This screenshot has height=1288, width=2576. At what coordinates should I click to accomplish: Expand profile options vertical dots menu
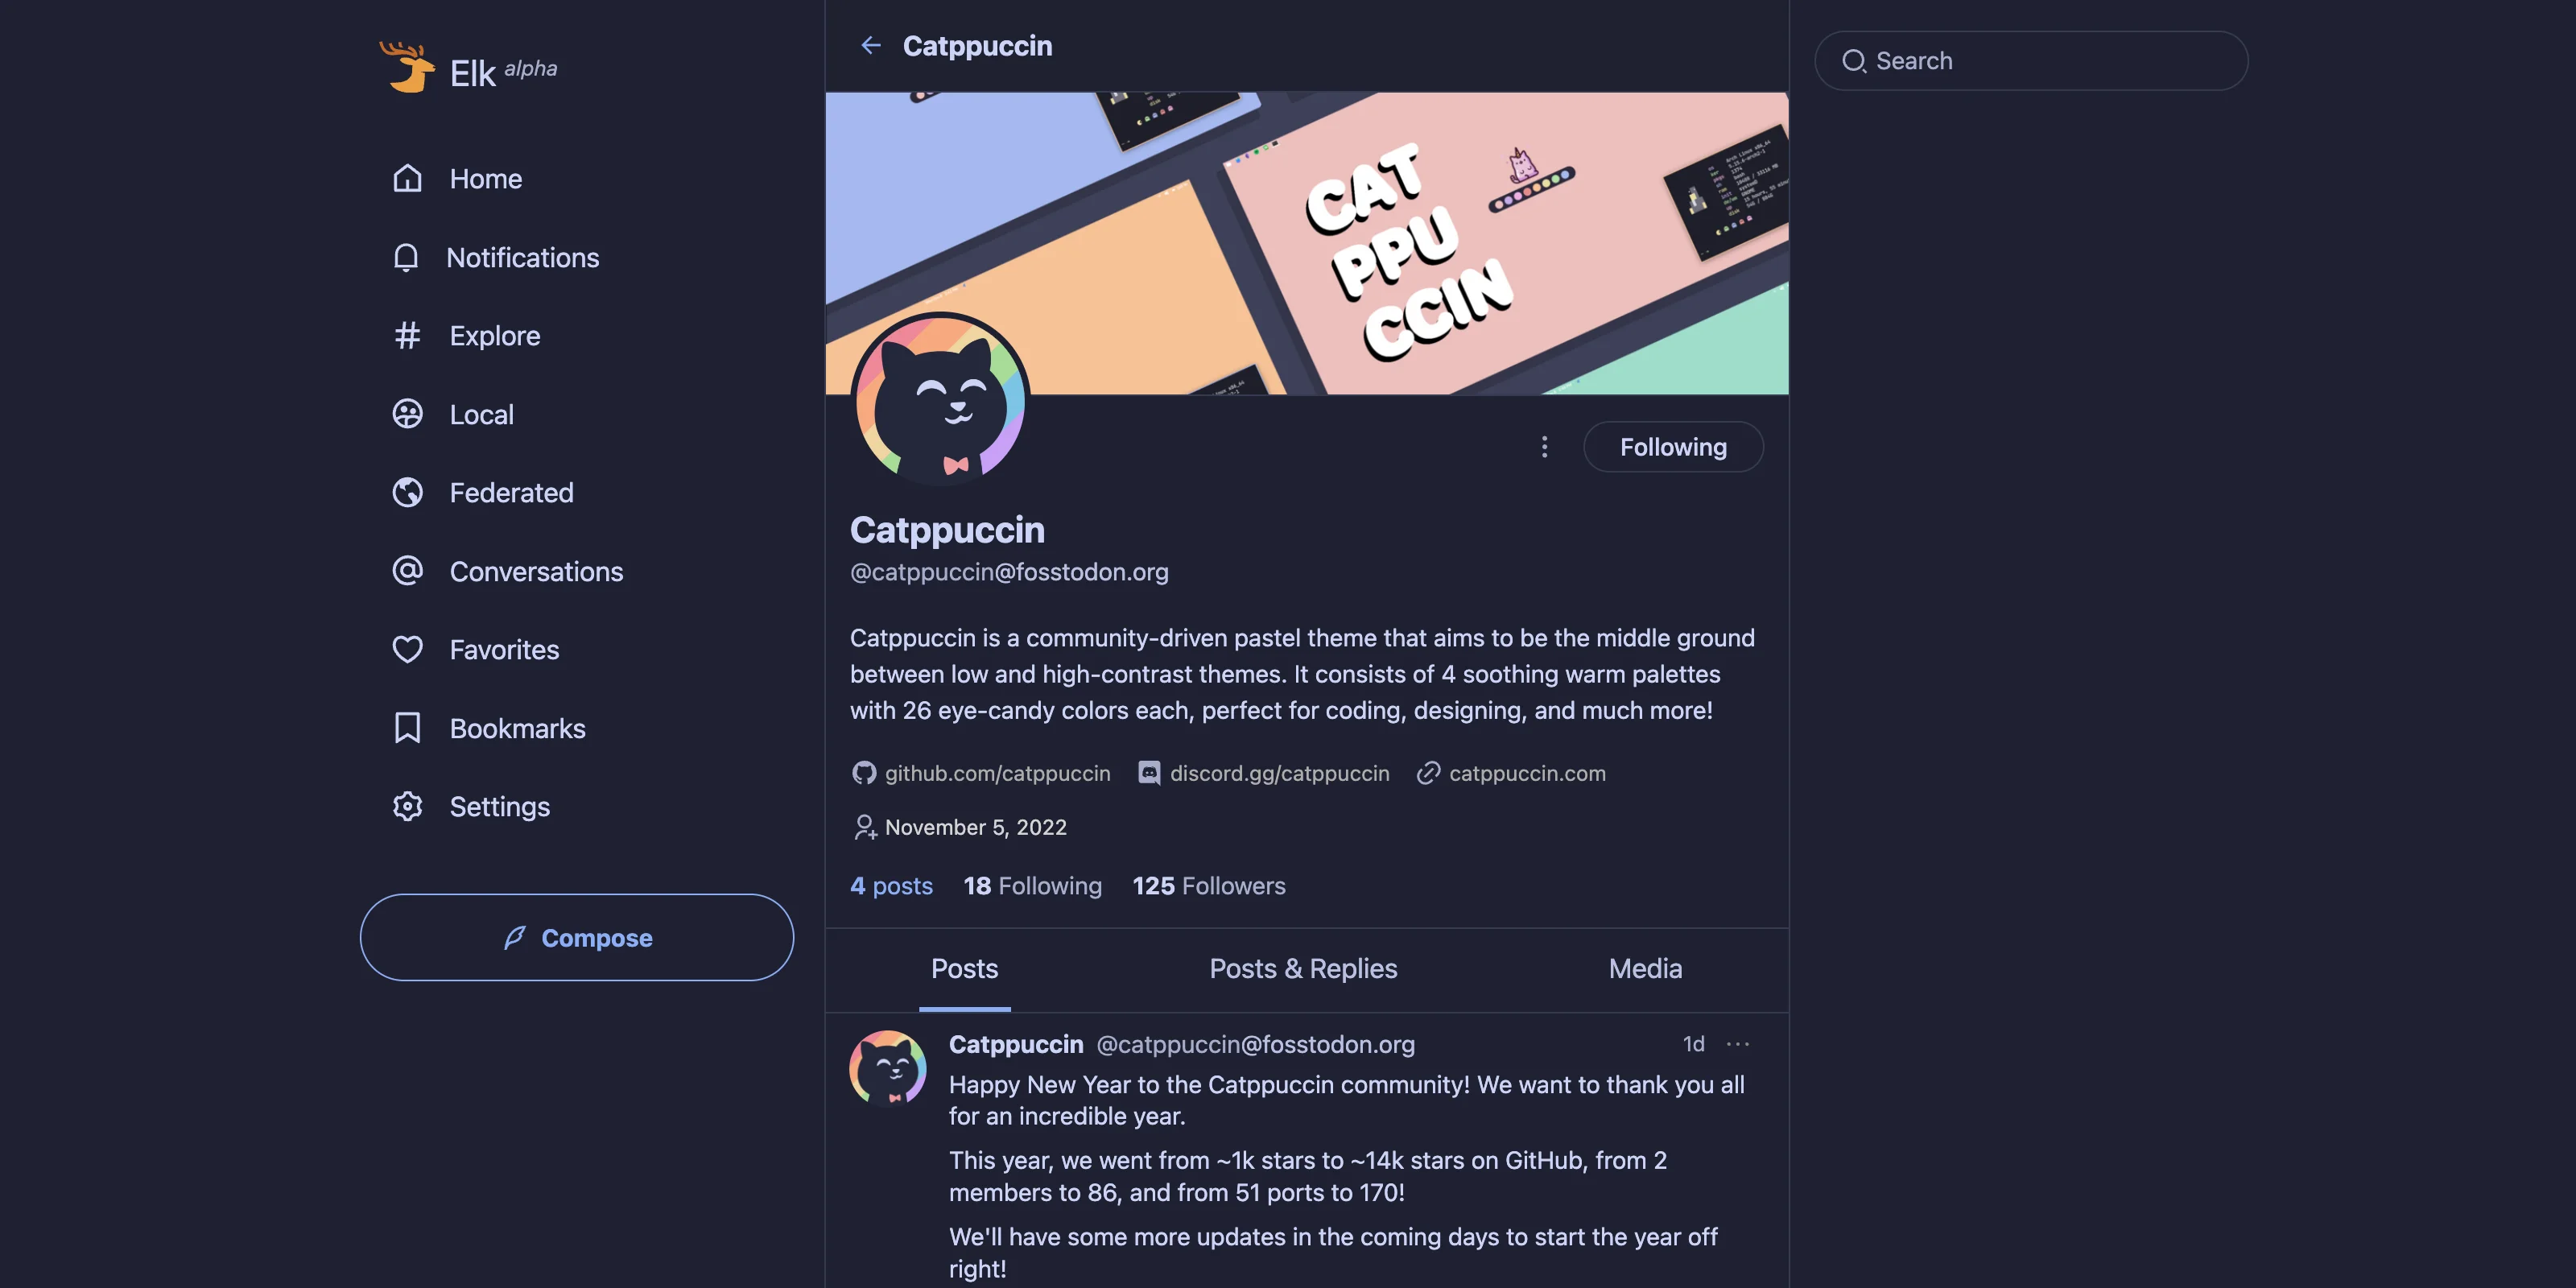1544,447
